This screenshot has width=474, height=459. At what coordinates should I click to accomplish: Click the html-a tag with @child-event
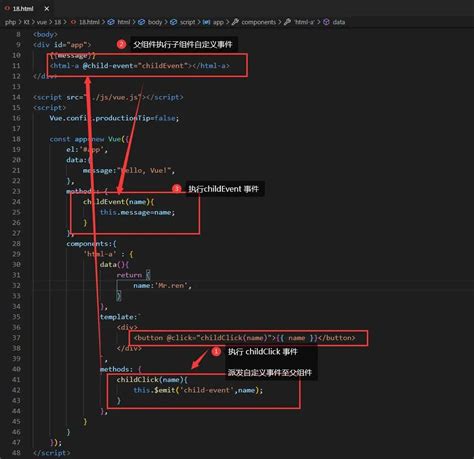[x=140, y=66]
